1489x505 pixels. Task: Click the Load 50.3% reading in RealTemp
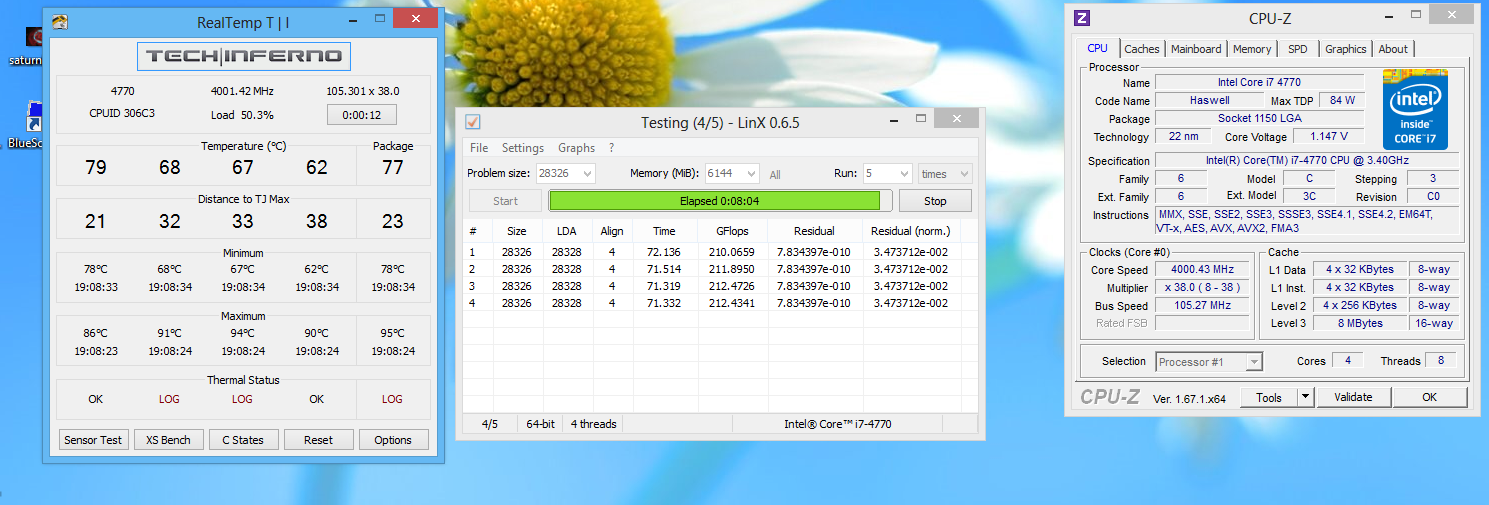click(241, 115)
